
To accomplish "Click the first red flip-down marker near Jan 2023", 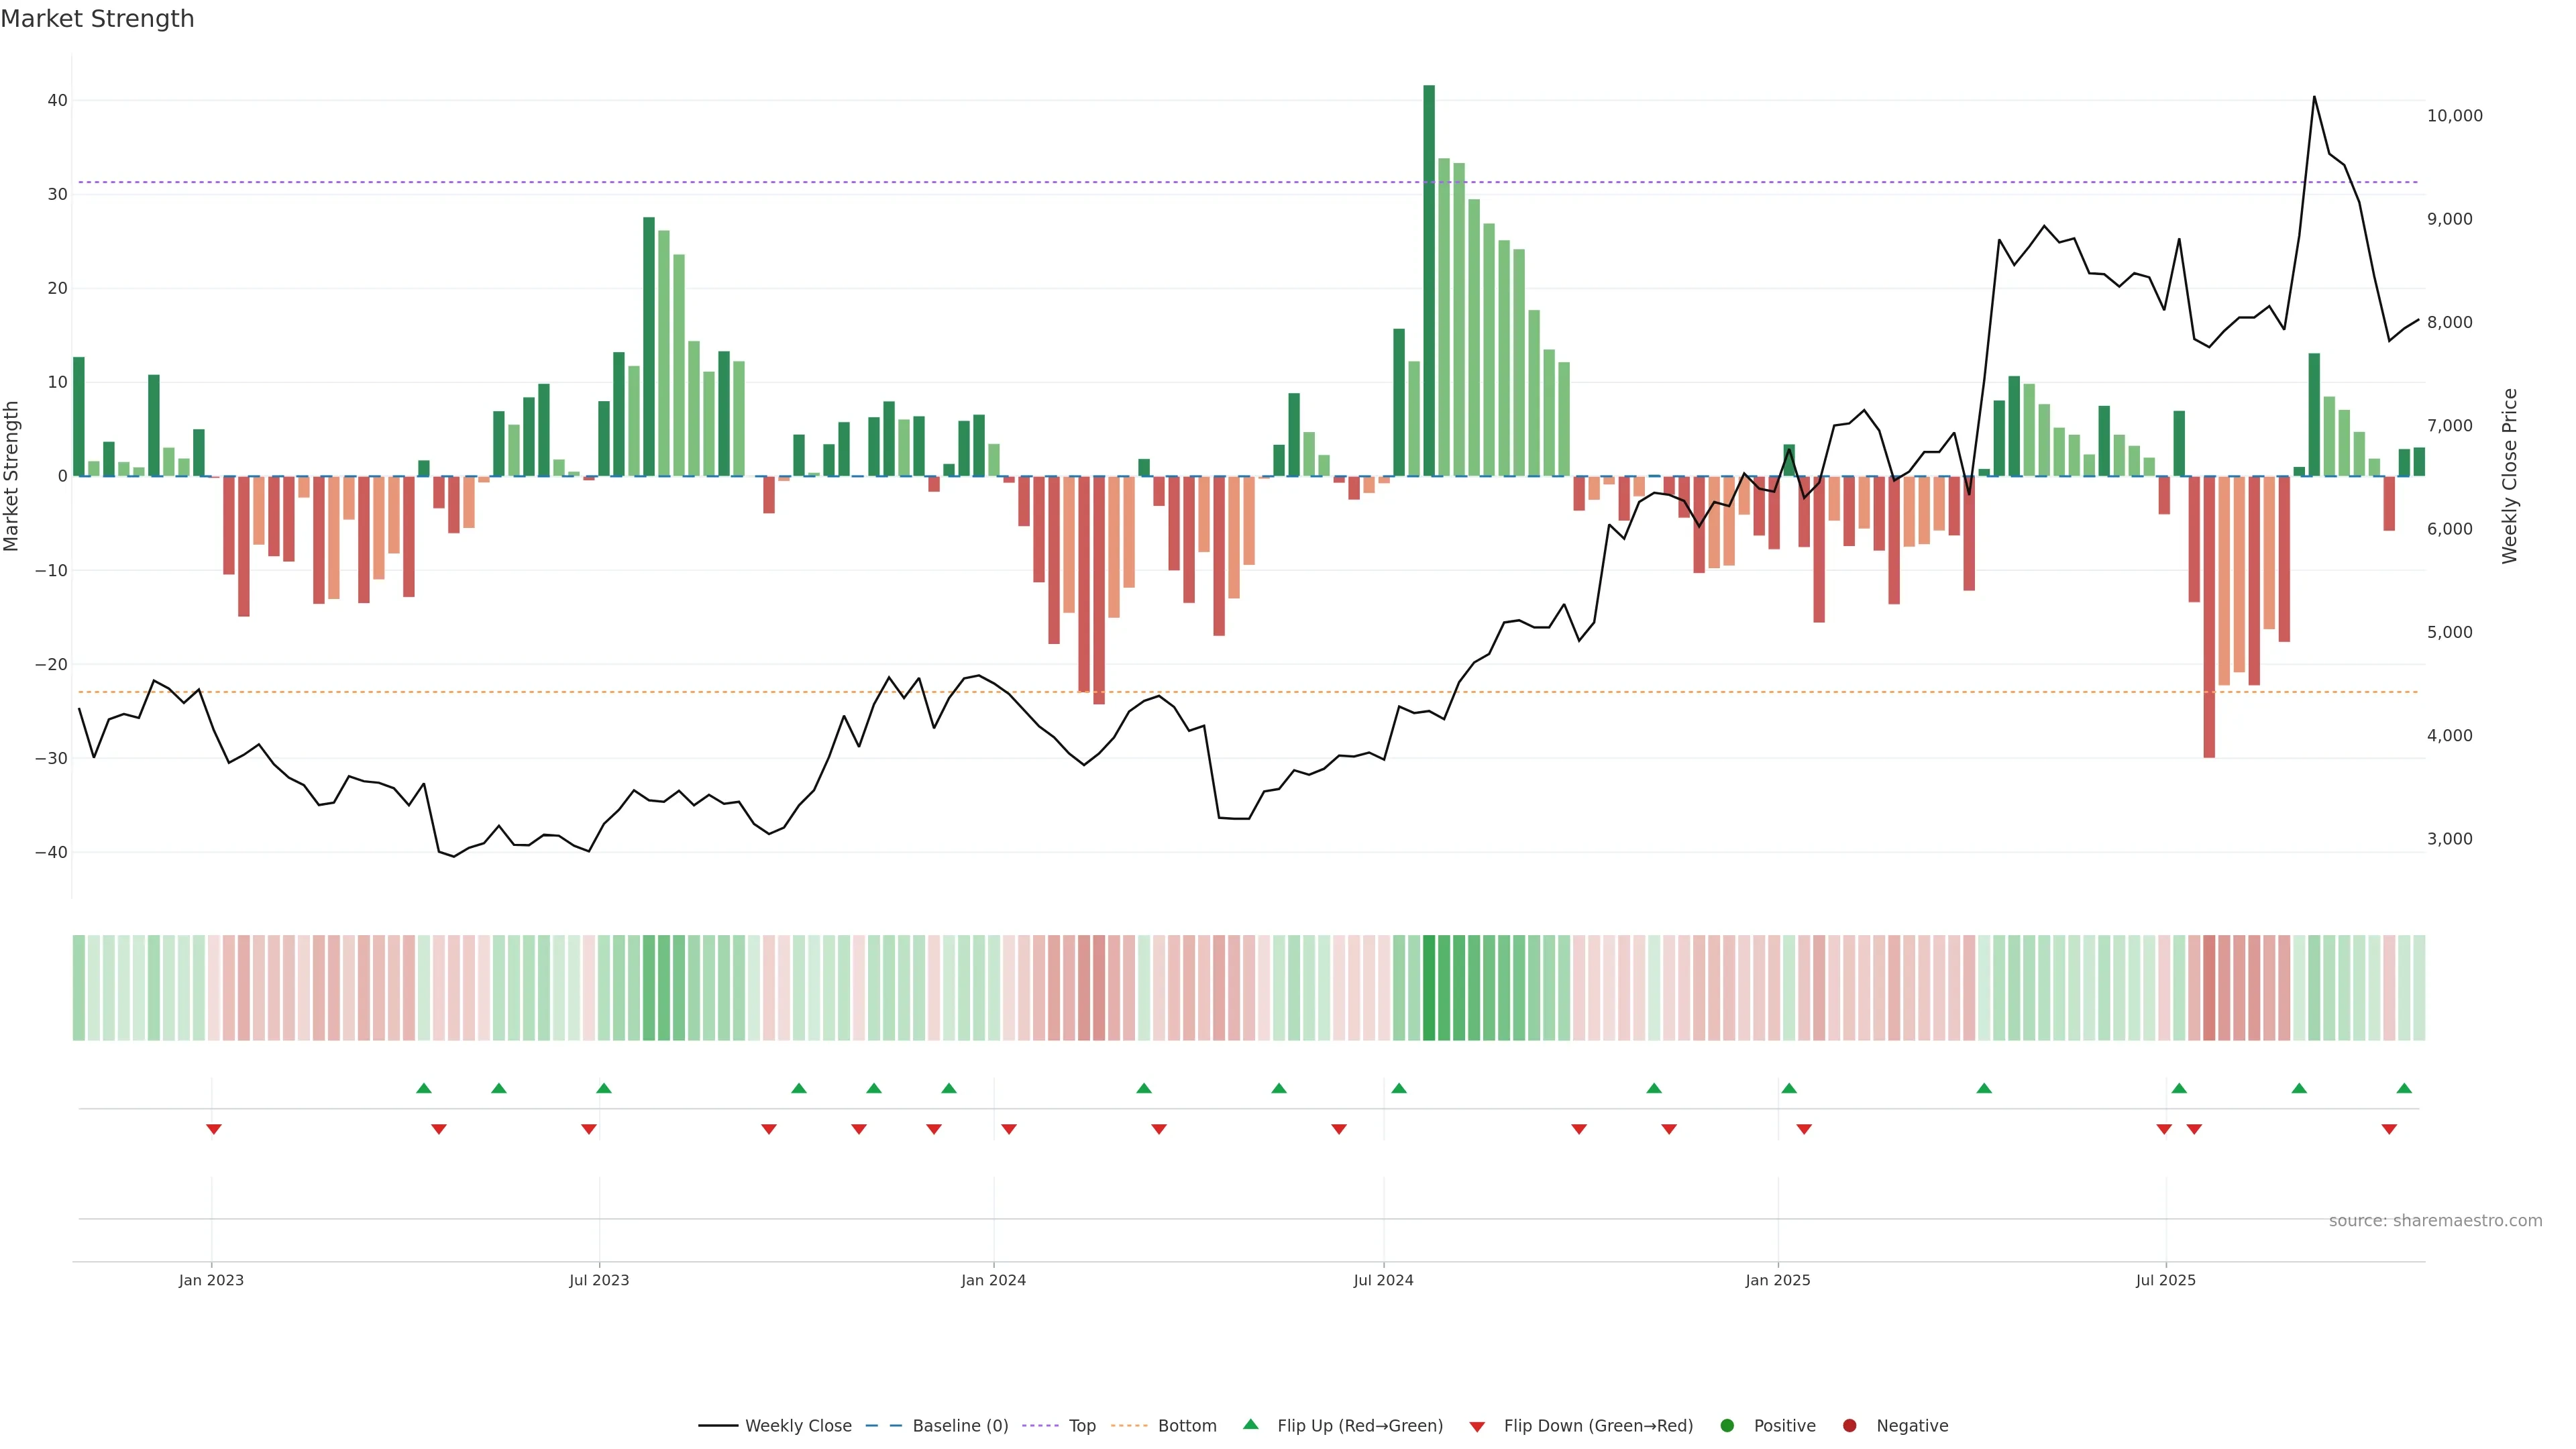I will [213, 1129].
